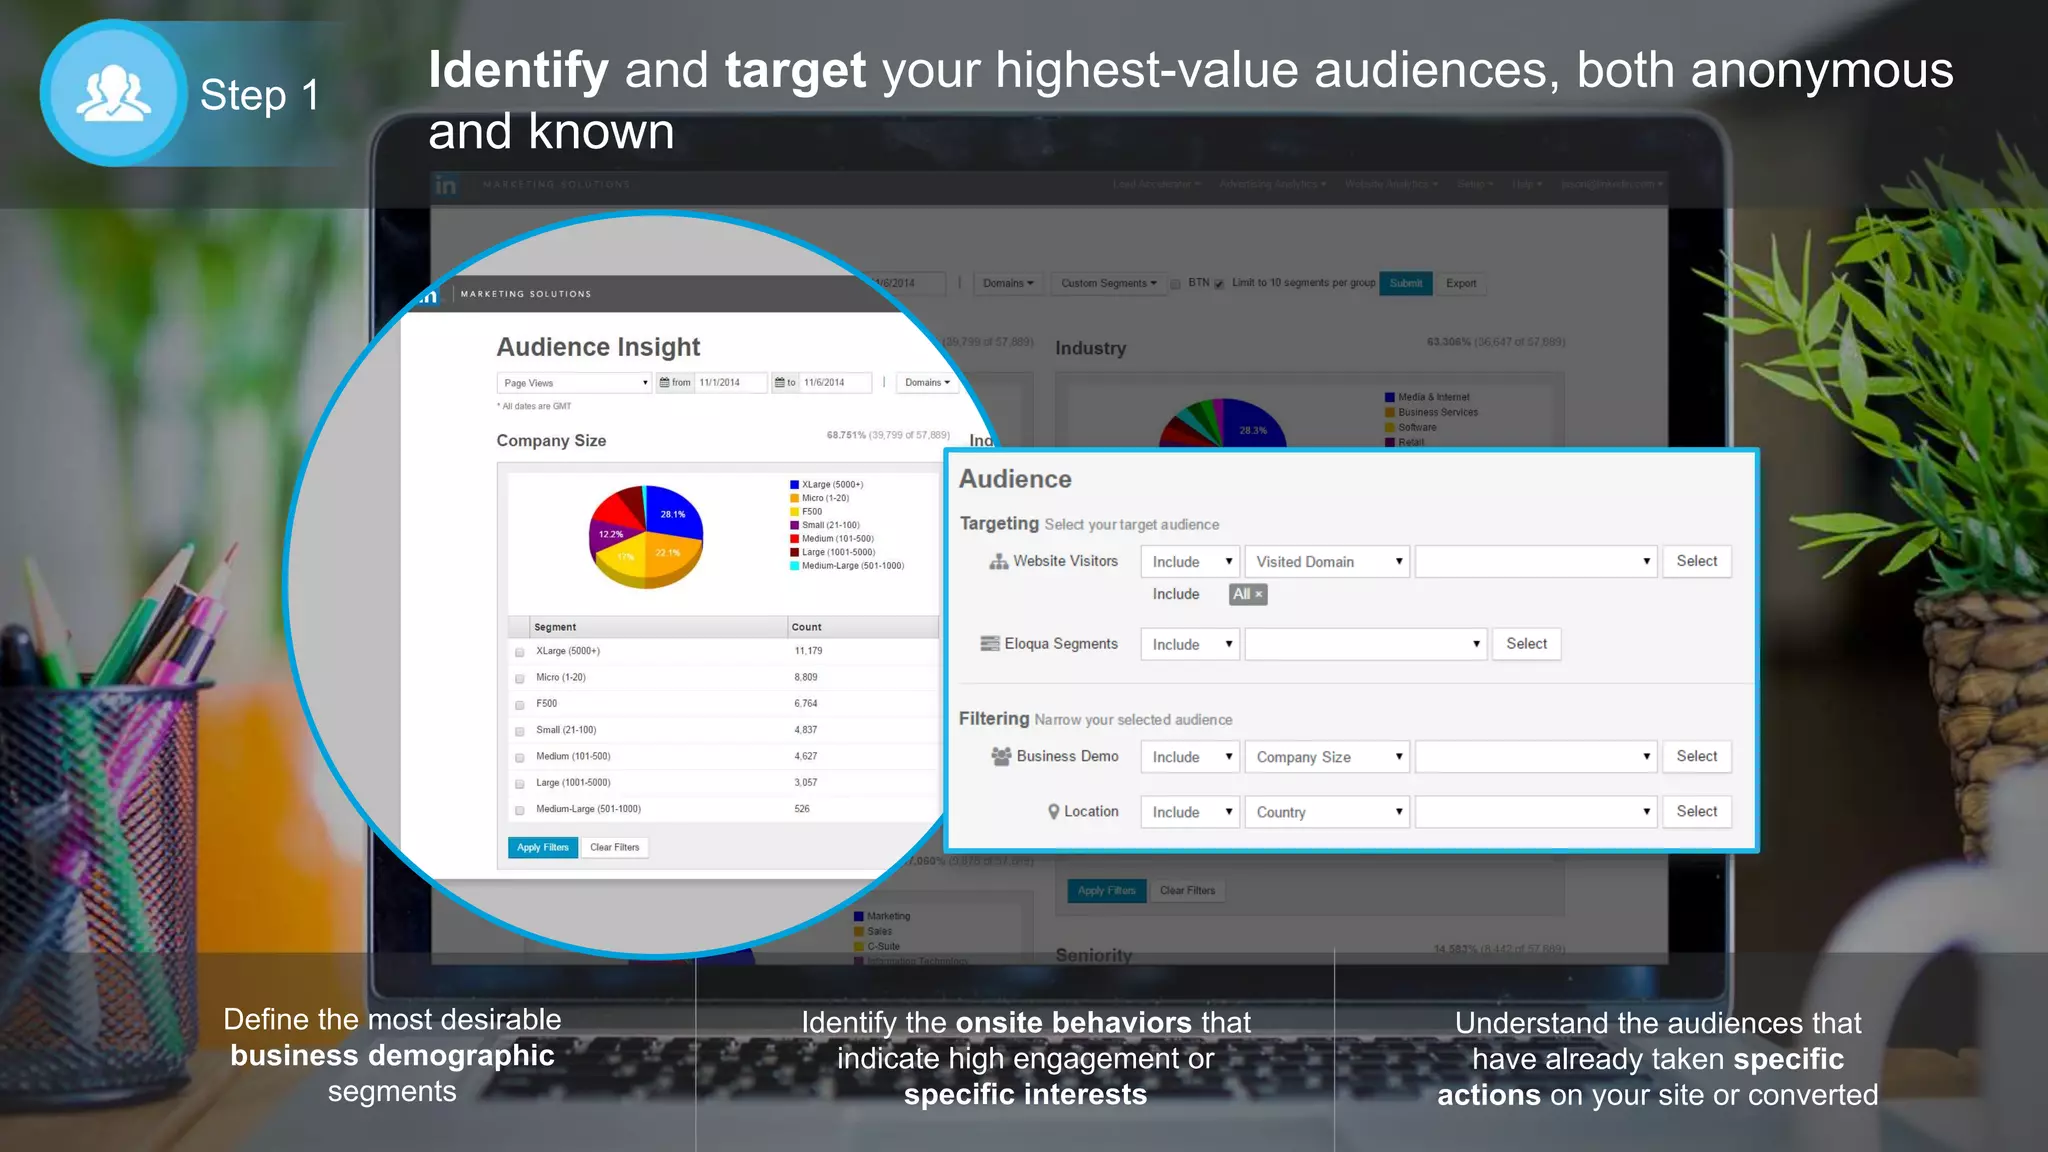This screenshot has height=1152, width=2048.
Task: Open Location Include dropdown
Action: pos(1190,812)
